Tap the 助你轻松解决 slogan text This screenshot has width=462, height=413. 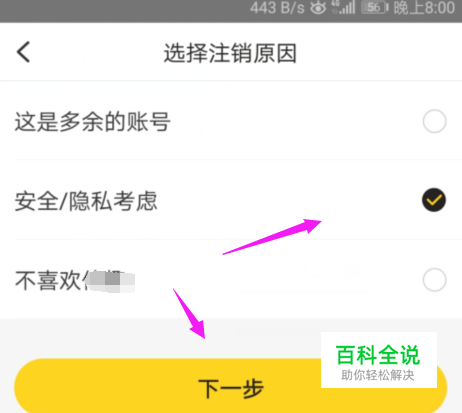378,375
